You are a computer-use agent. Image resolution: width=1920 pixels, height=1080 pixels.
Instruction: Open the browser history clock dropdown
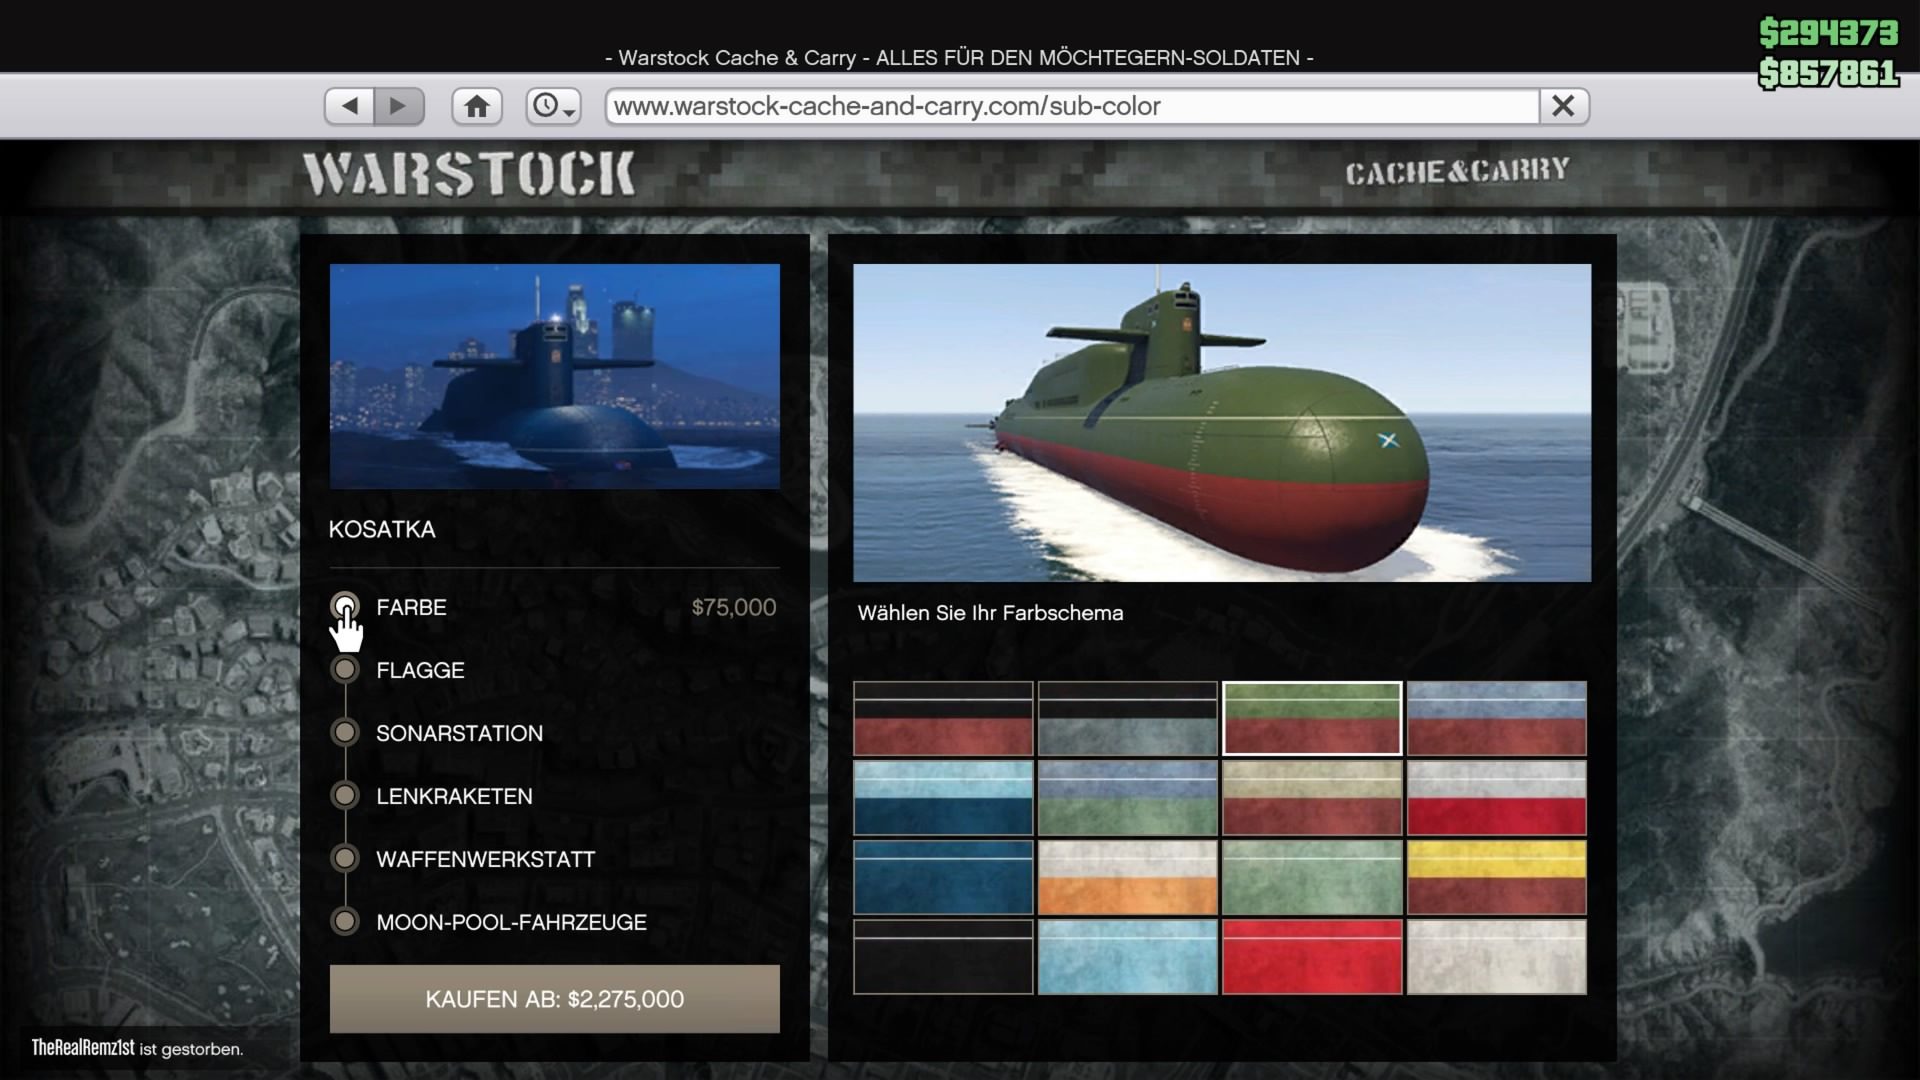(553, 106)
